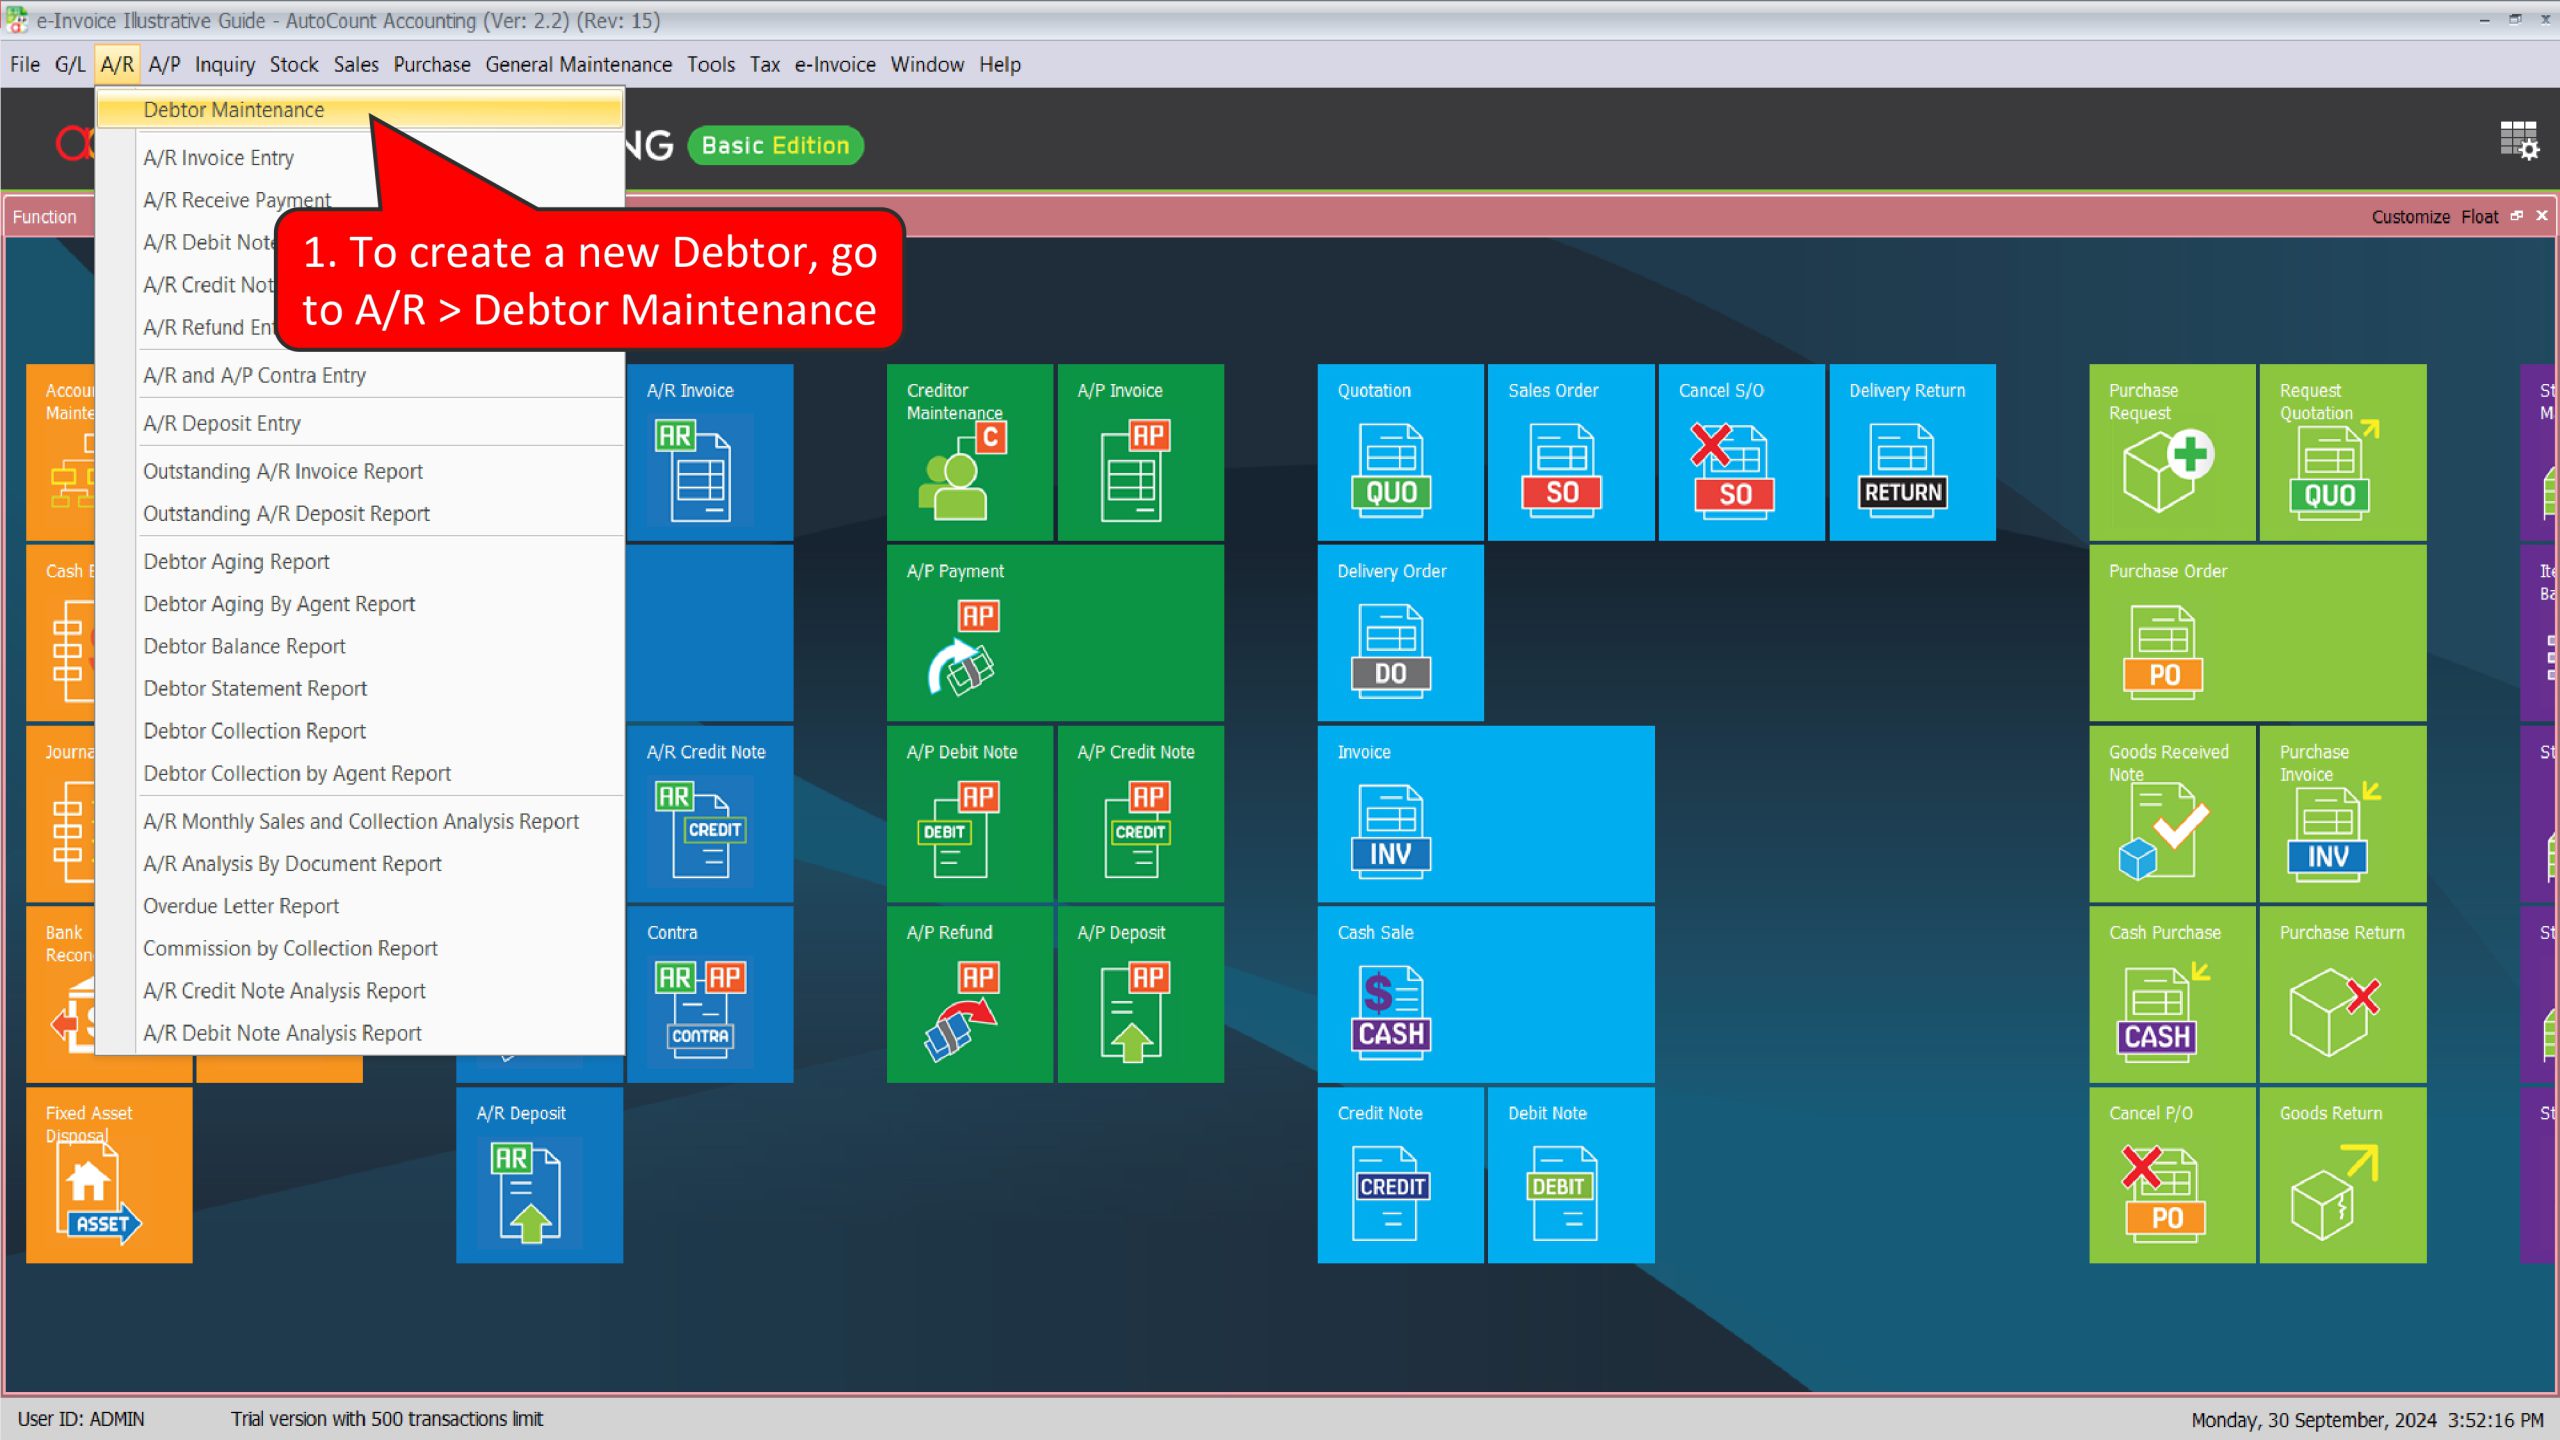The image size is (2560, 1440).
Task: Open the A/R Deposit tile
Action: (539, 1175)
